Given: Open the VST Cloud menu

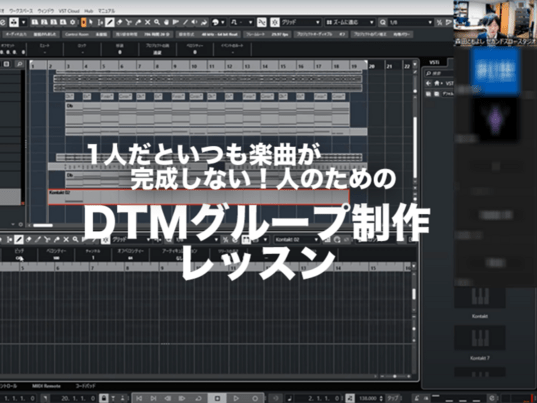Looking at the screenshot, I should [69, 11].
